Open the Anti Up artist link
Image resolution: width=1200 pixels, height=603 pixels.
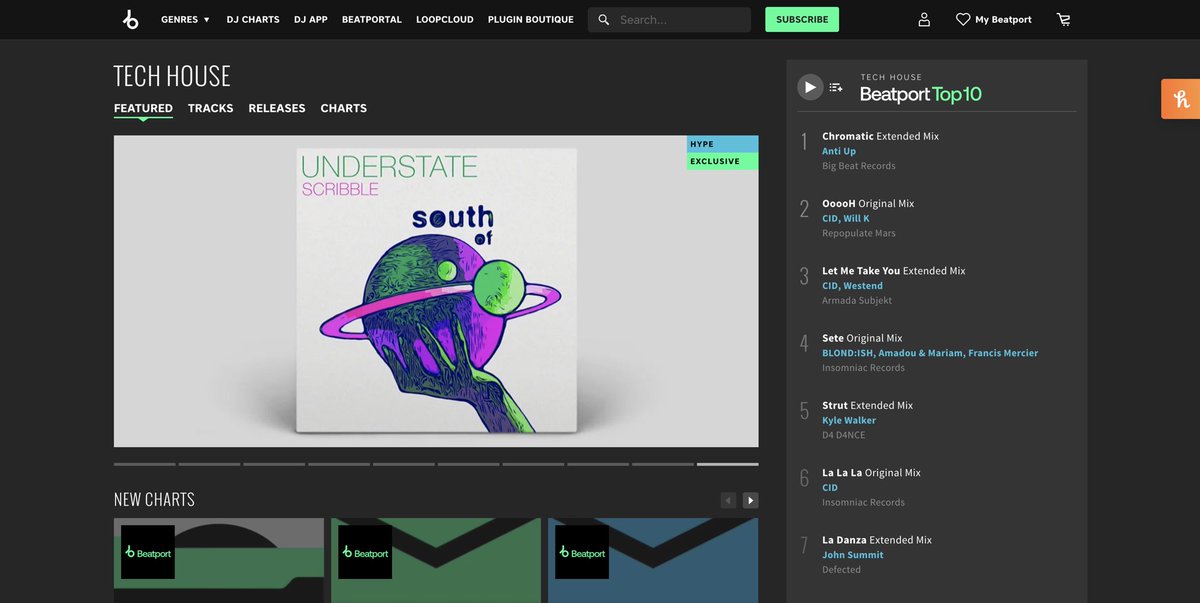pyautogui.click(x=839, y=151)
